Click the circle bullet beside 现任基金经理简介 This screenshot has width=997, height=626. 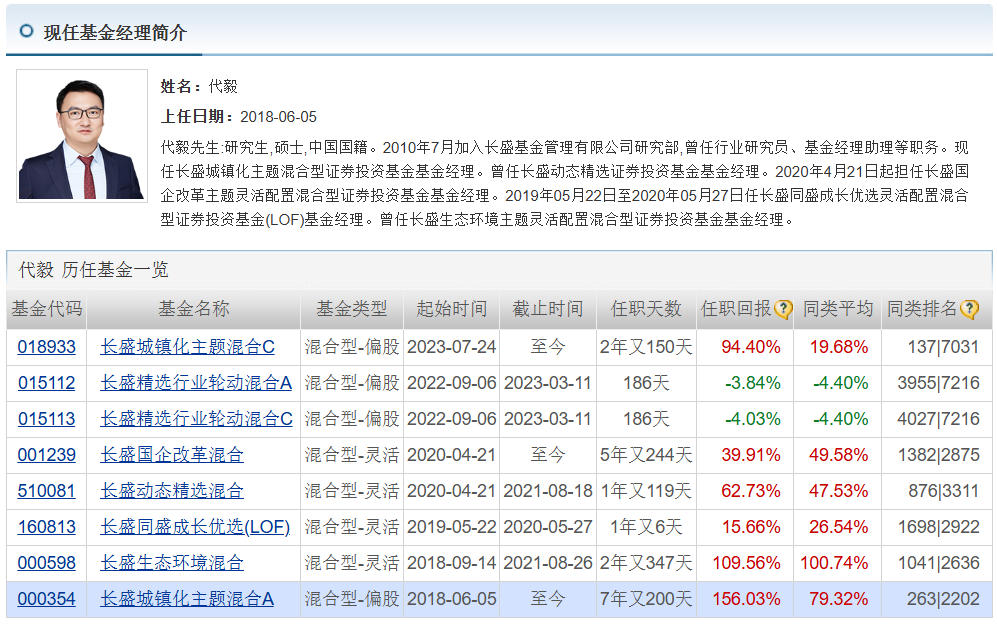pos(26,31)
